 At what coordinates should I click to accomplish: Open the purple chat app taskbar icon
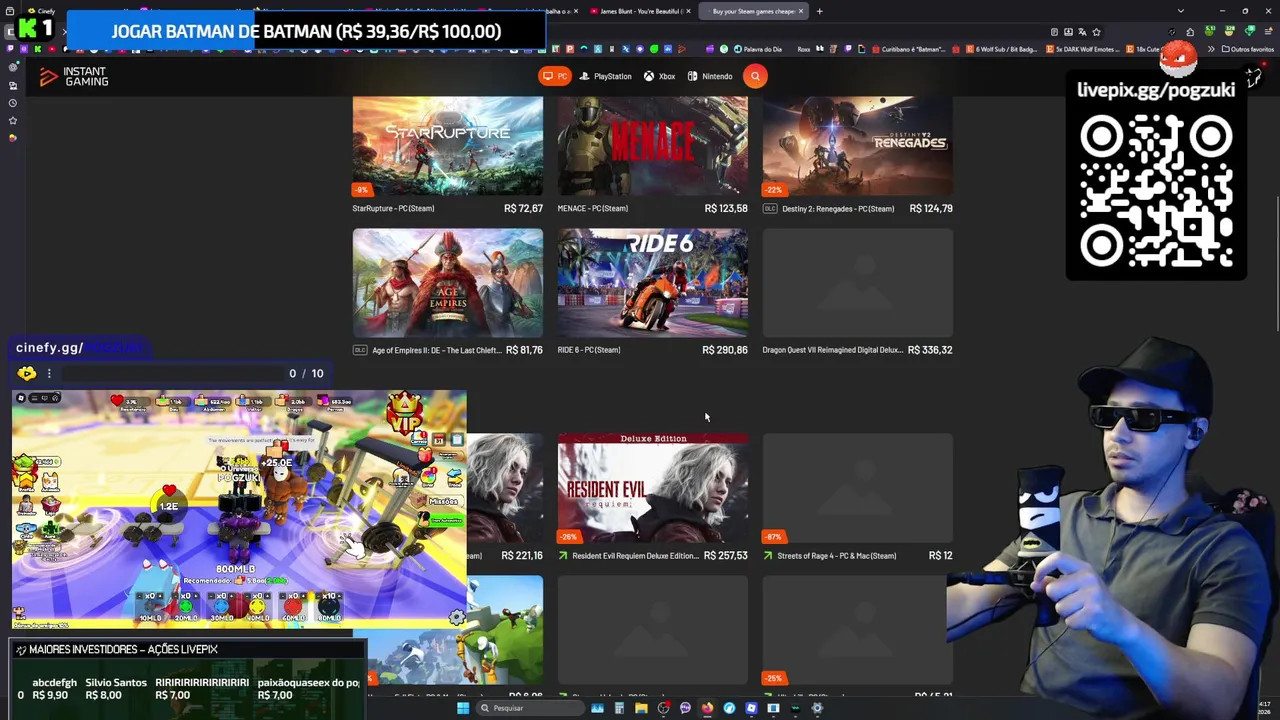tap(685, 708)
